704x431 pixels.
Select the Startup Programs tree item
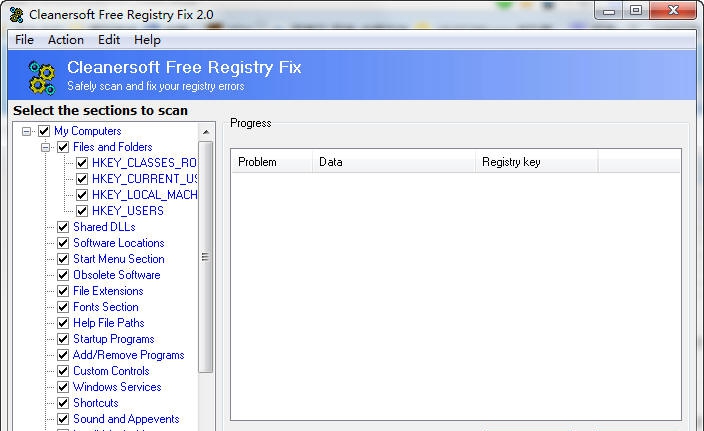pos(114,339)
